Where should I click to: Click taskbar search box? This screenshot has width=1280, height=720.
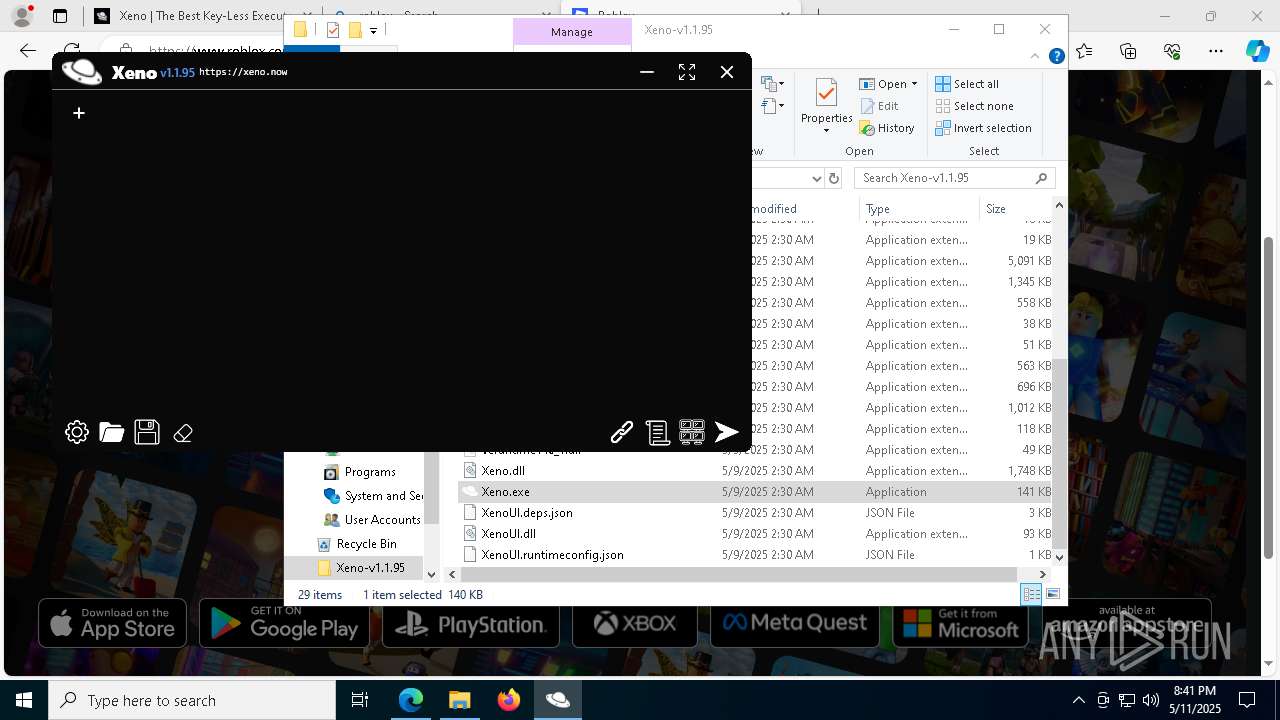pyautogui.click(x=192, y=700)
